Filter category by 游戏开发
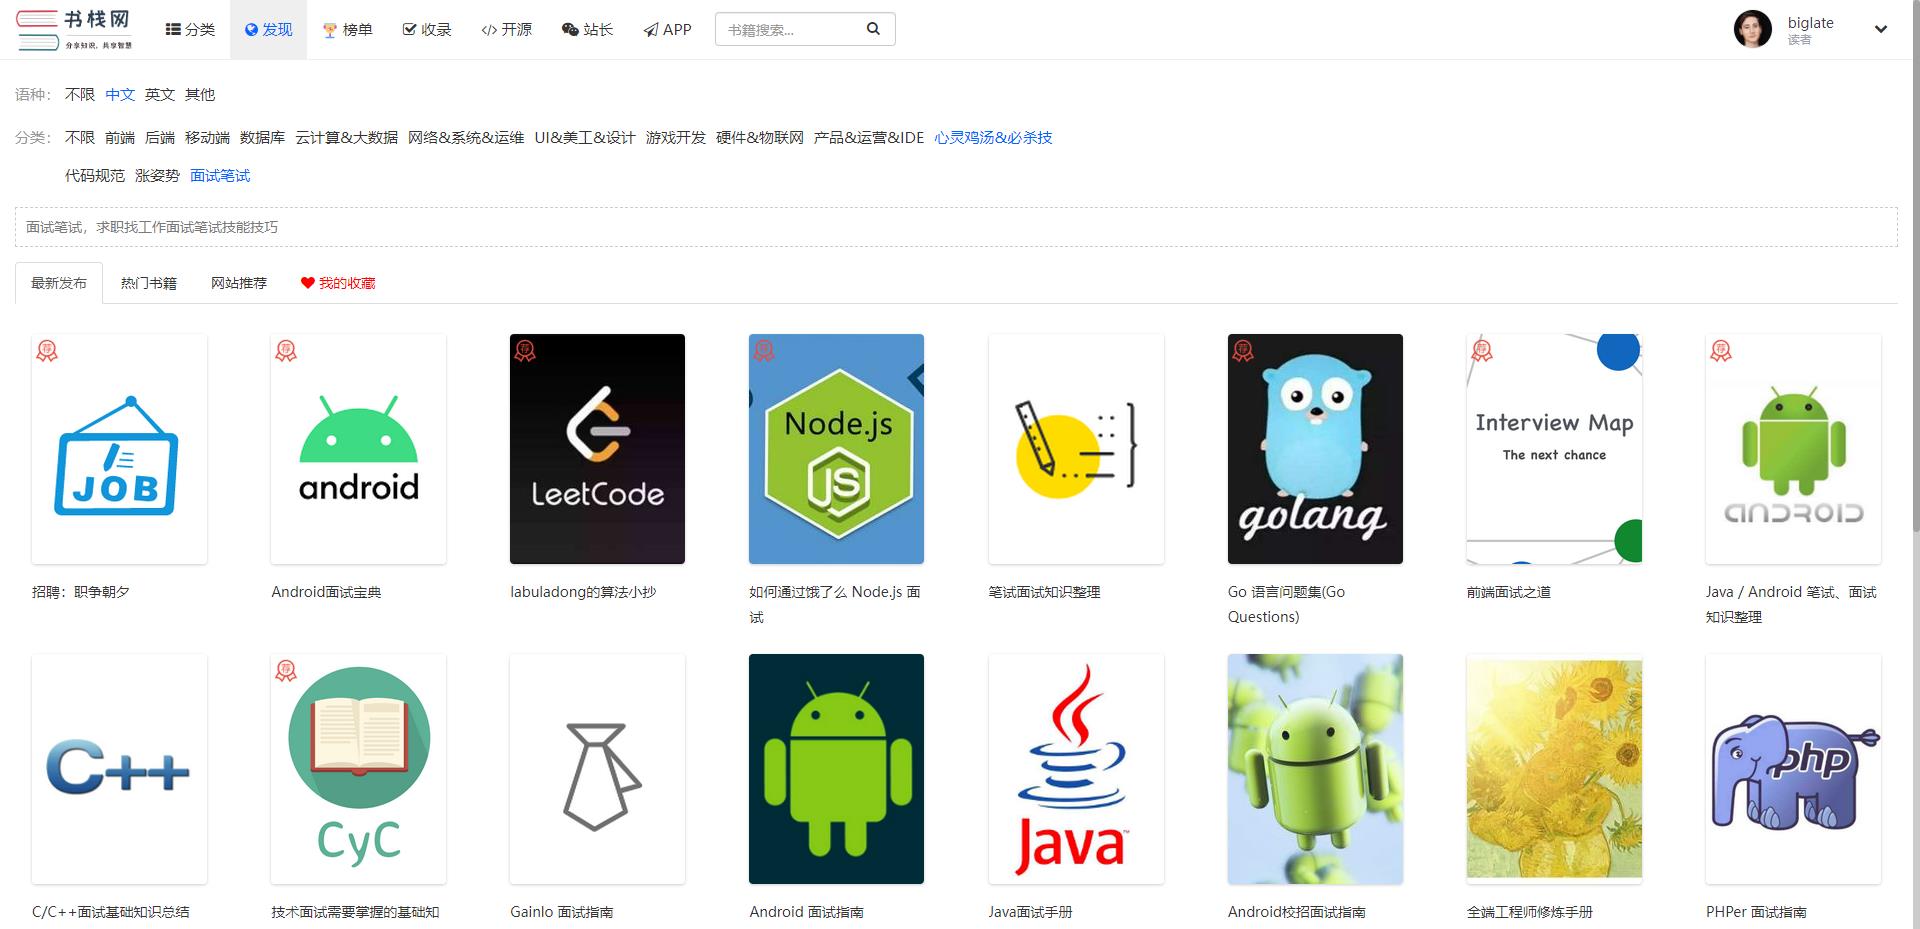This screenshot has height=929, width=1920. click(676, 138)
